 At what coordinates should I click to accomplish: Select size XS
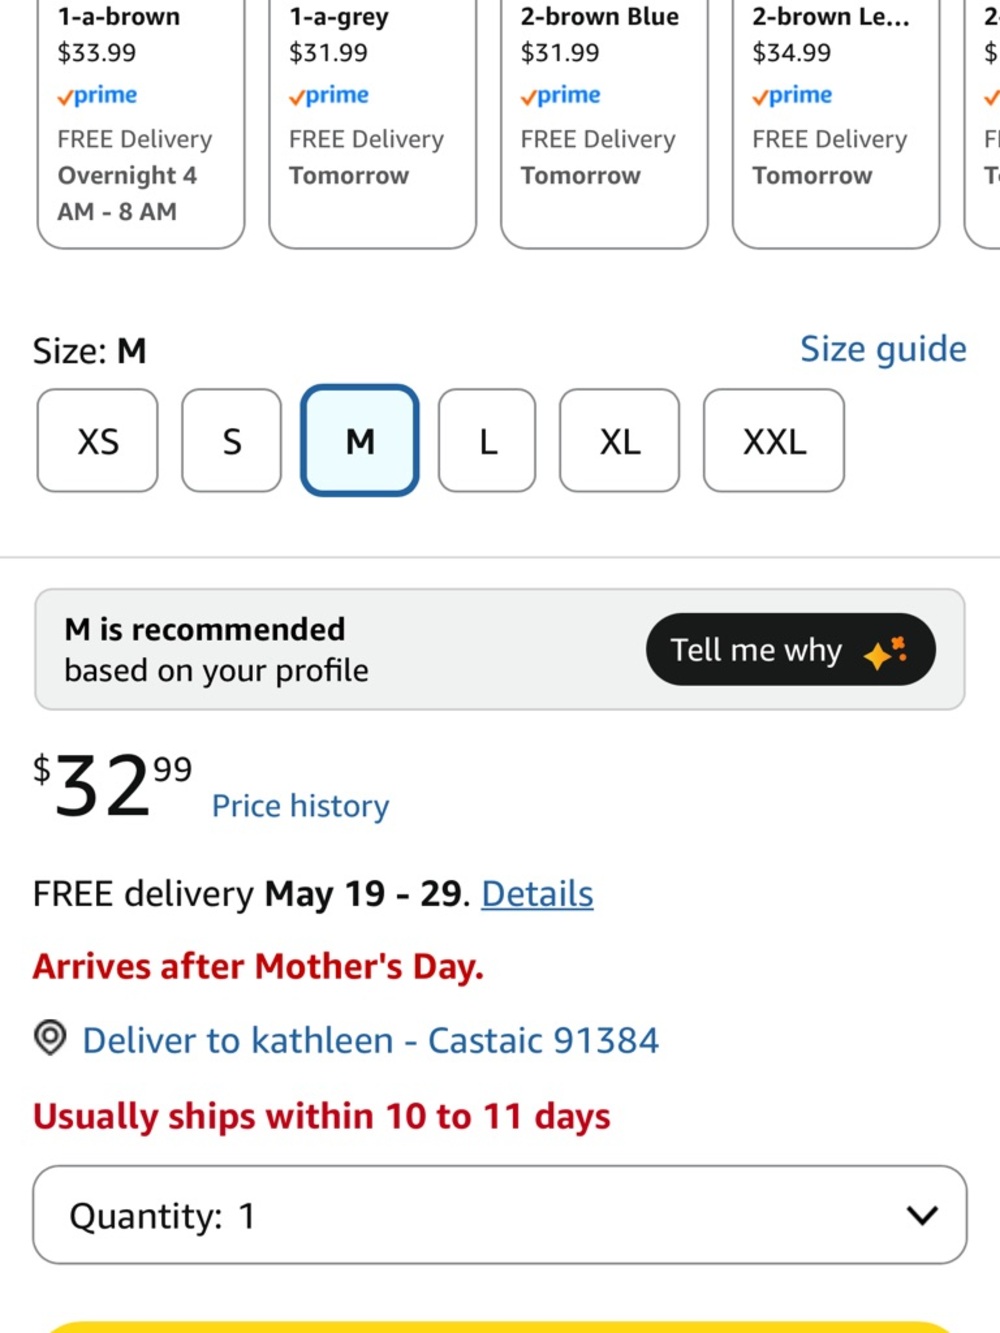coord(98,441)
